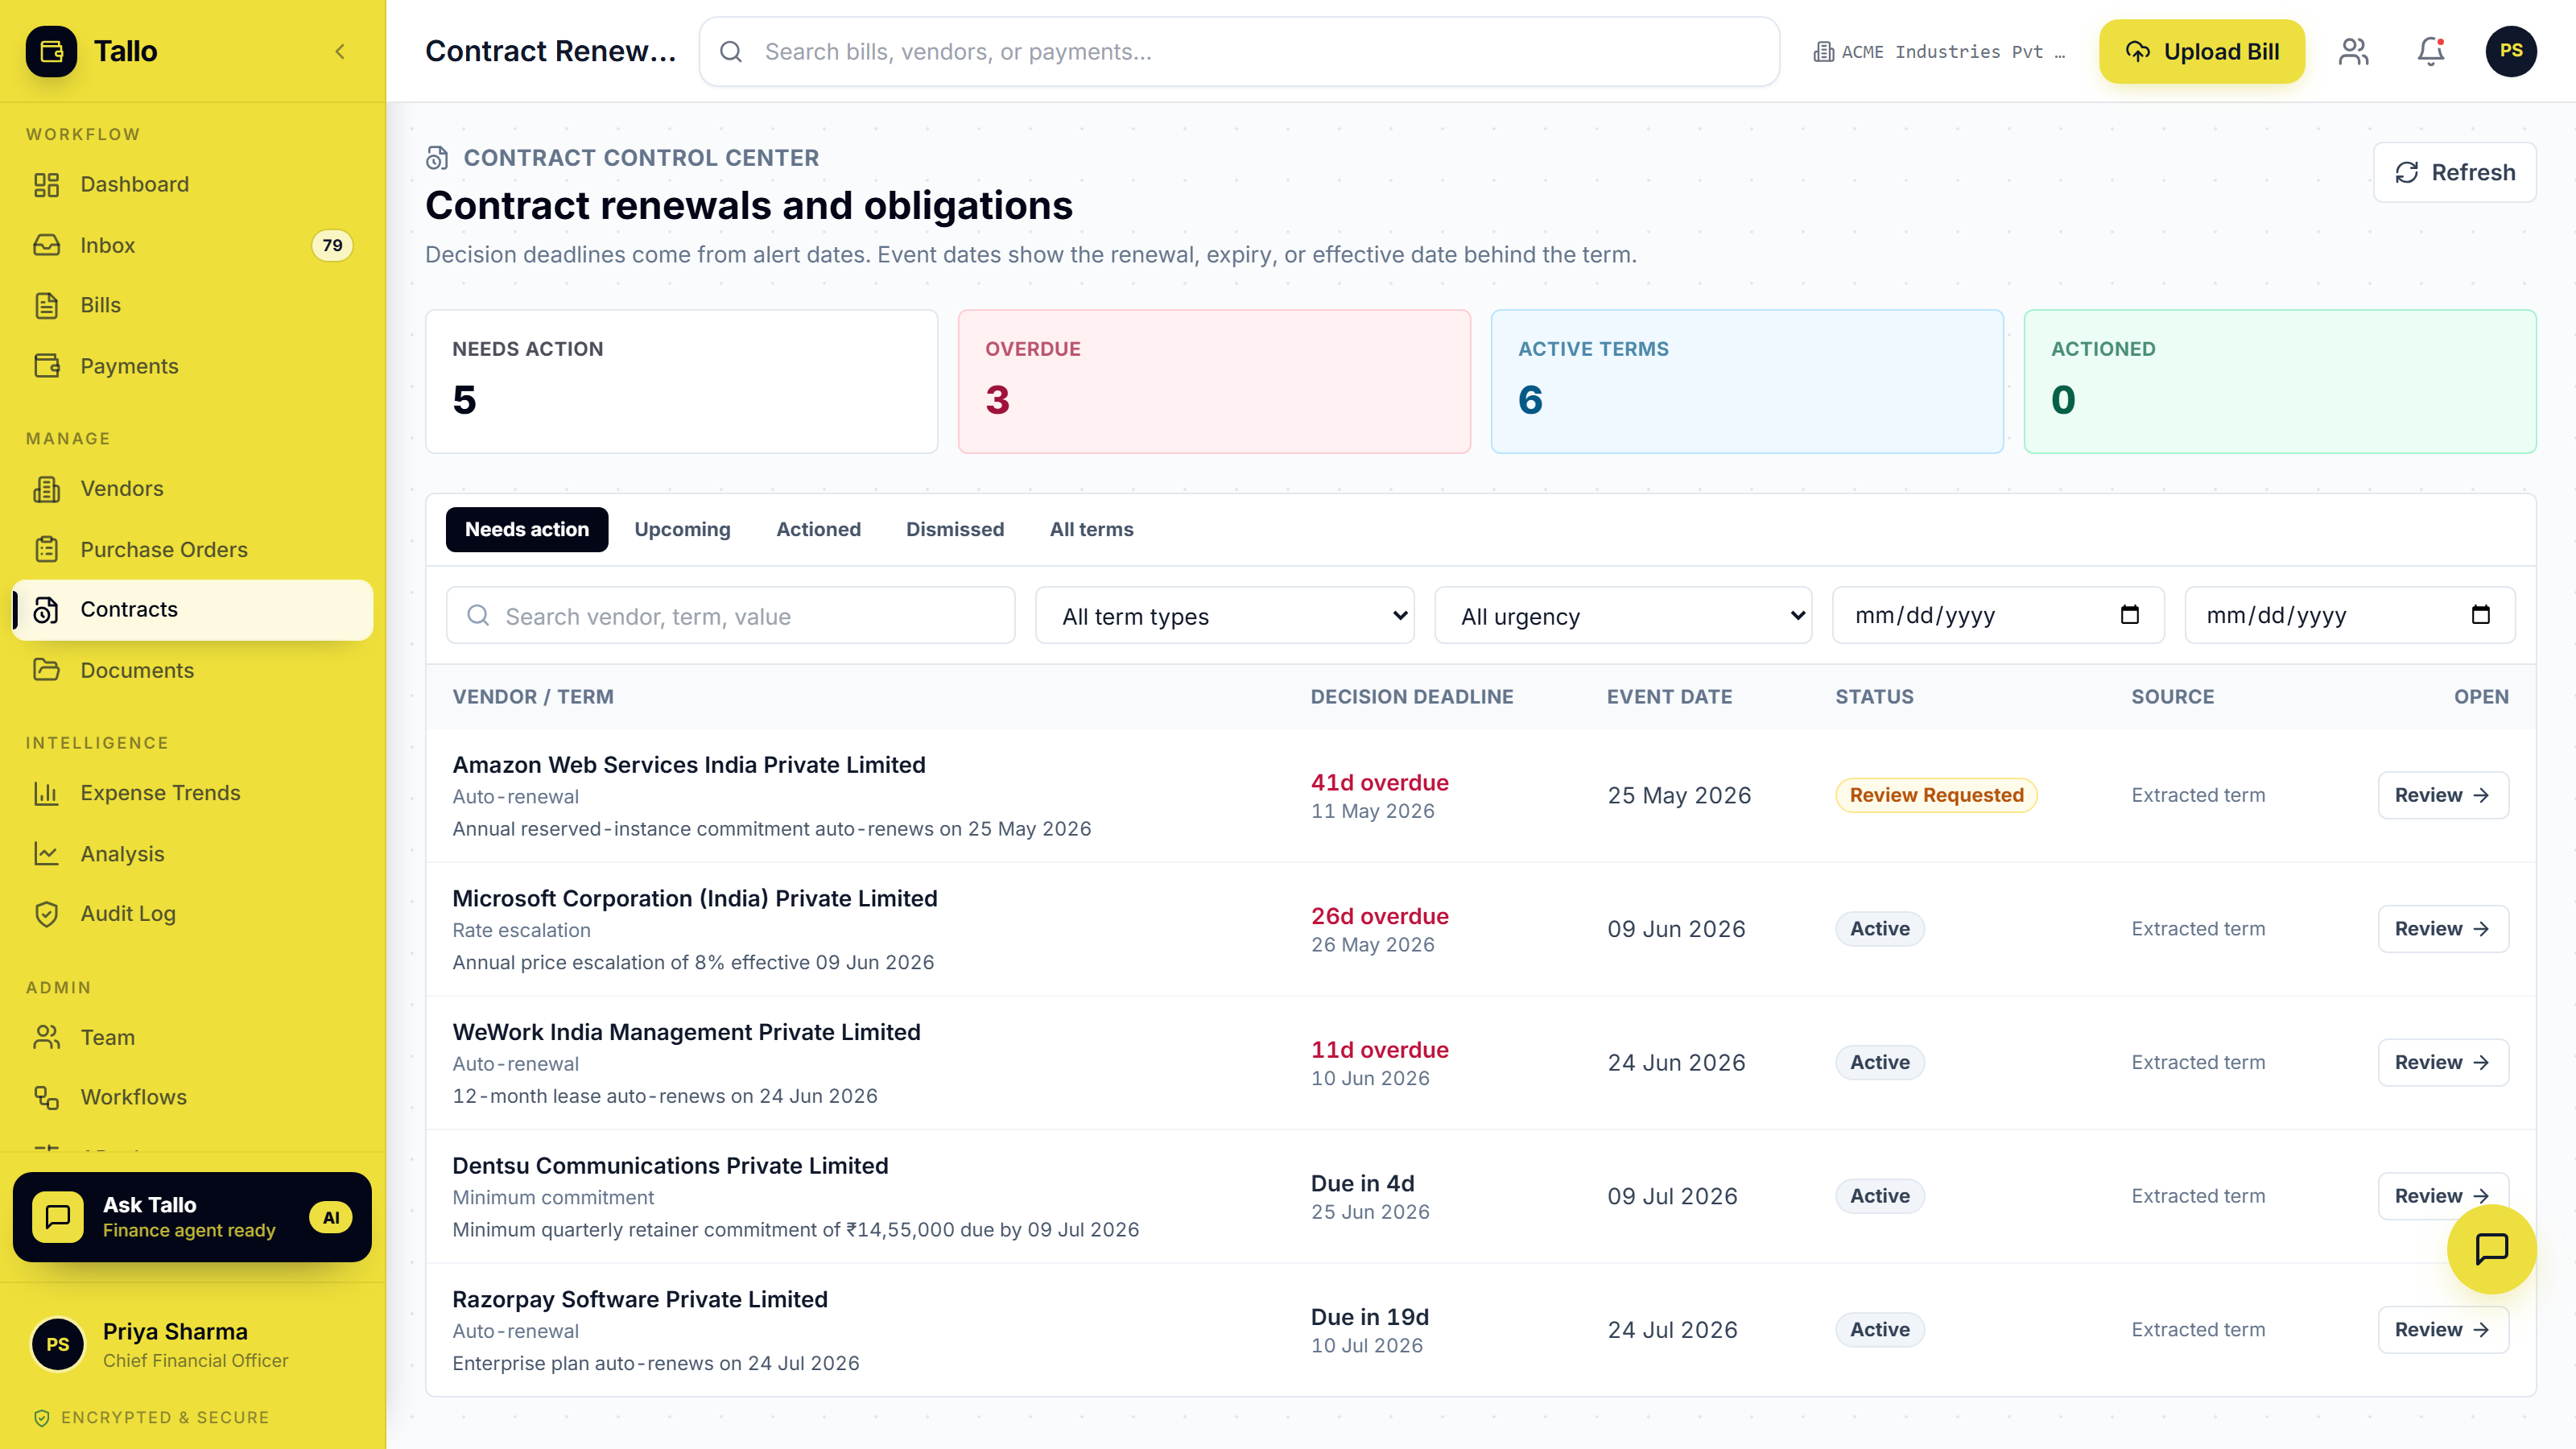Collapse the sidebar with the chevron

pyautogui.click(x=340, y=51)
